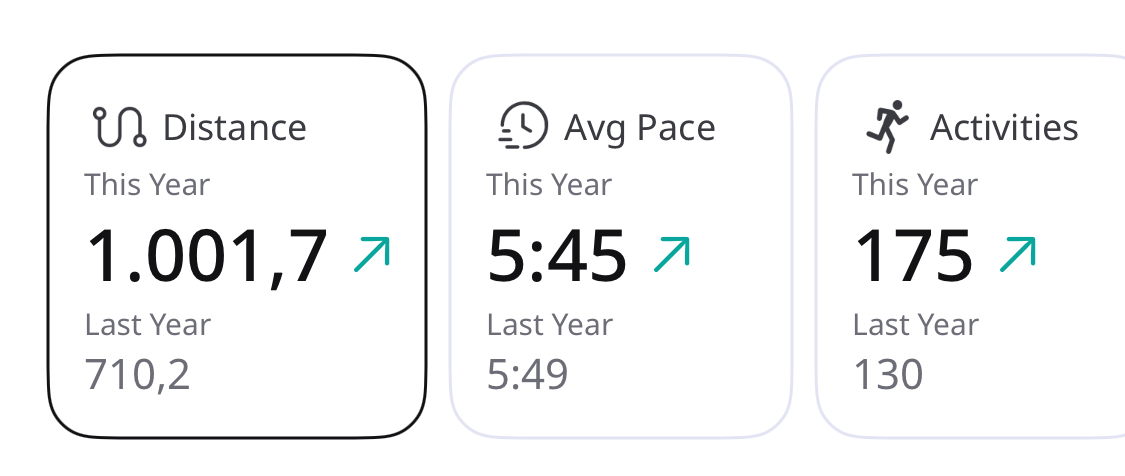This screenshot has height=476, width=1125.
Task: Click the Distance heading text
Action: 234,128
